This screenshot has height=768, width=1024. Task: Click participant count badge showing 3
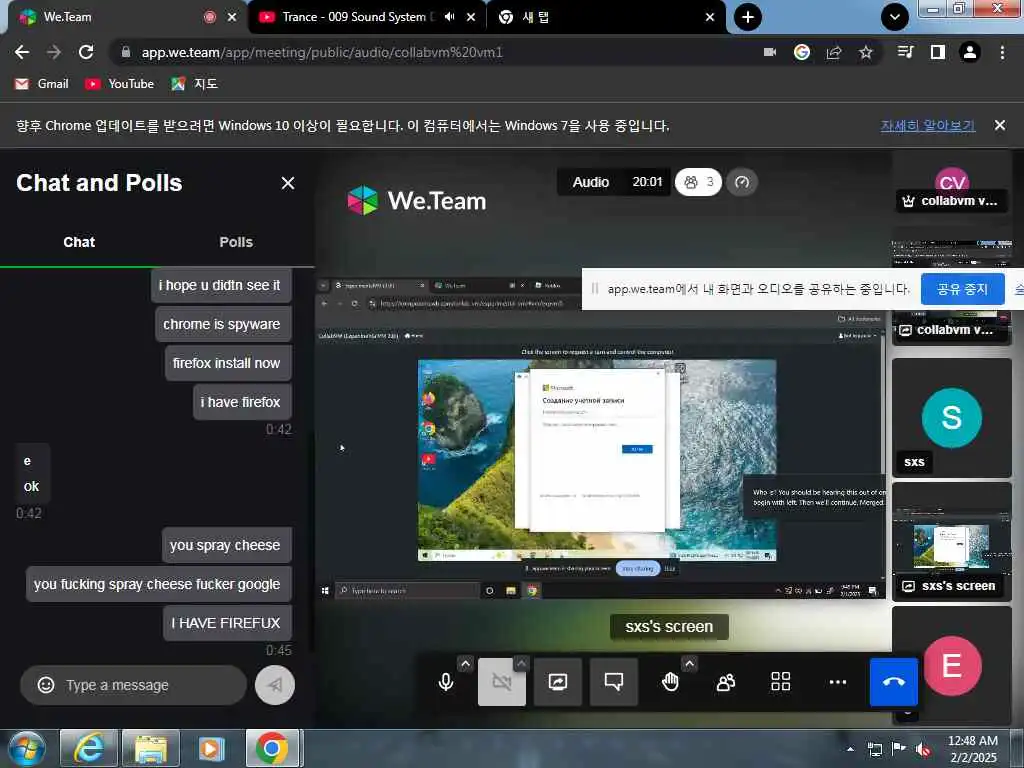pos(698,182)
